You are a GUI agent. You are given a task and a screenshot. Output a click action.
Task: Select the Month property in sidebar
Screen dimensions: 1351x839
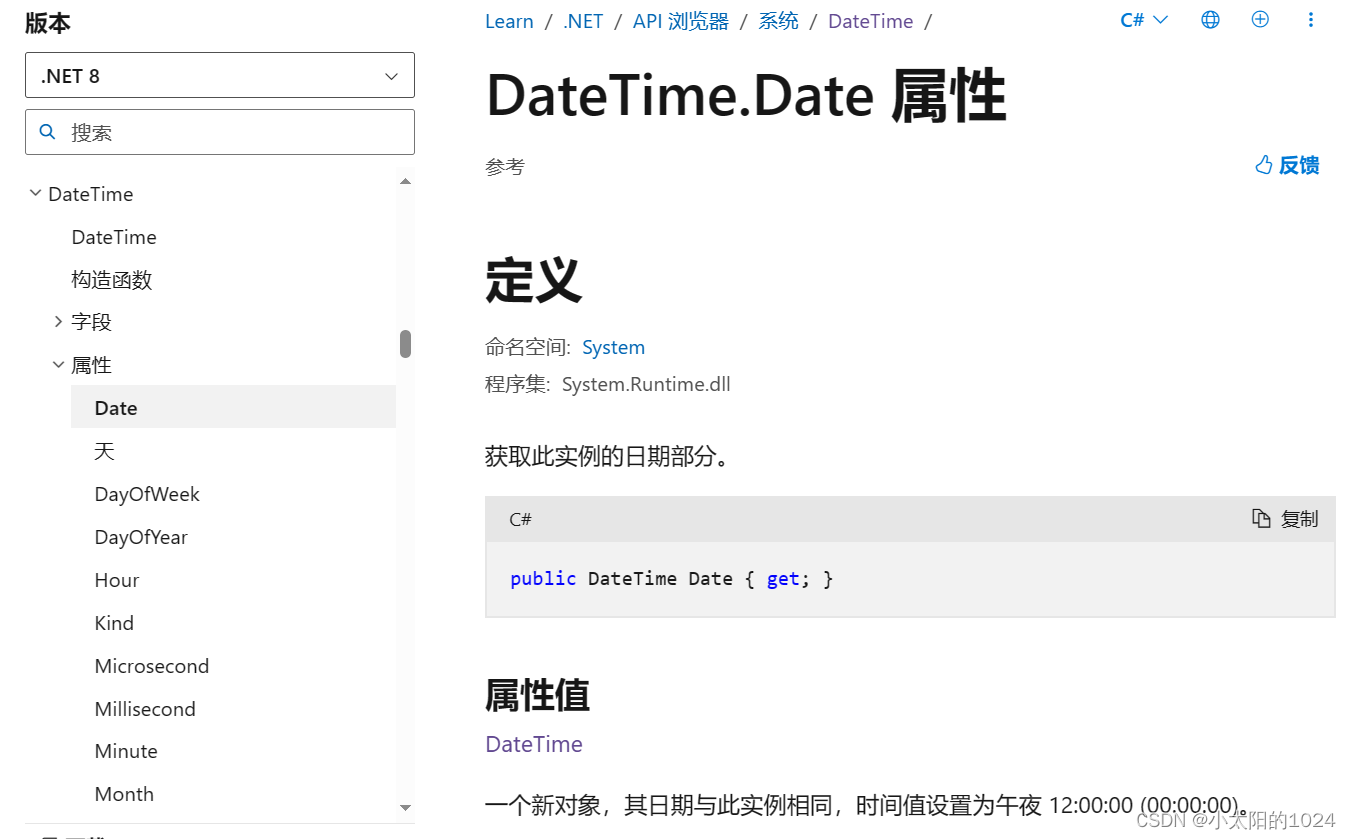point(124,793)
